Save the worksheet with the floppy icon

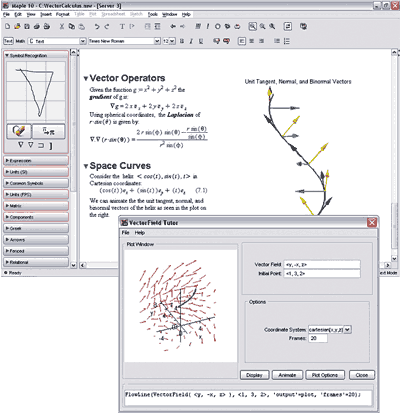[x=27, y=26]
